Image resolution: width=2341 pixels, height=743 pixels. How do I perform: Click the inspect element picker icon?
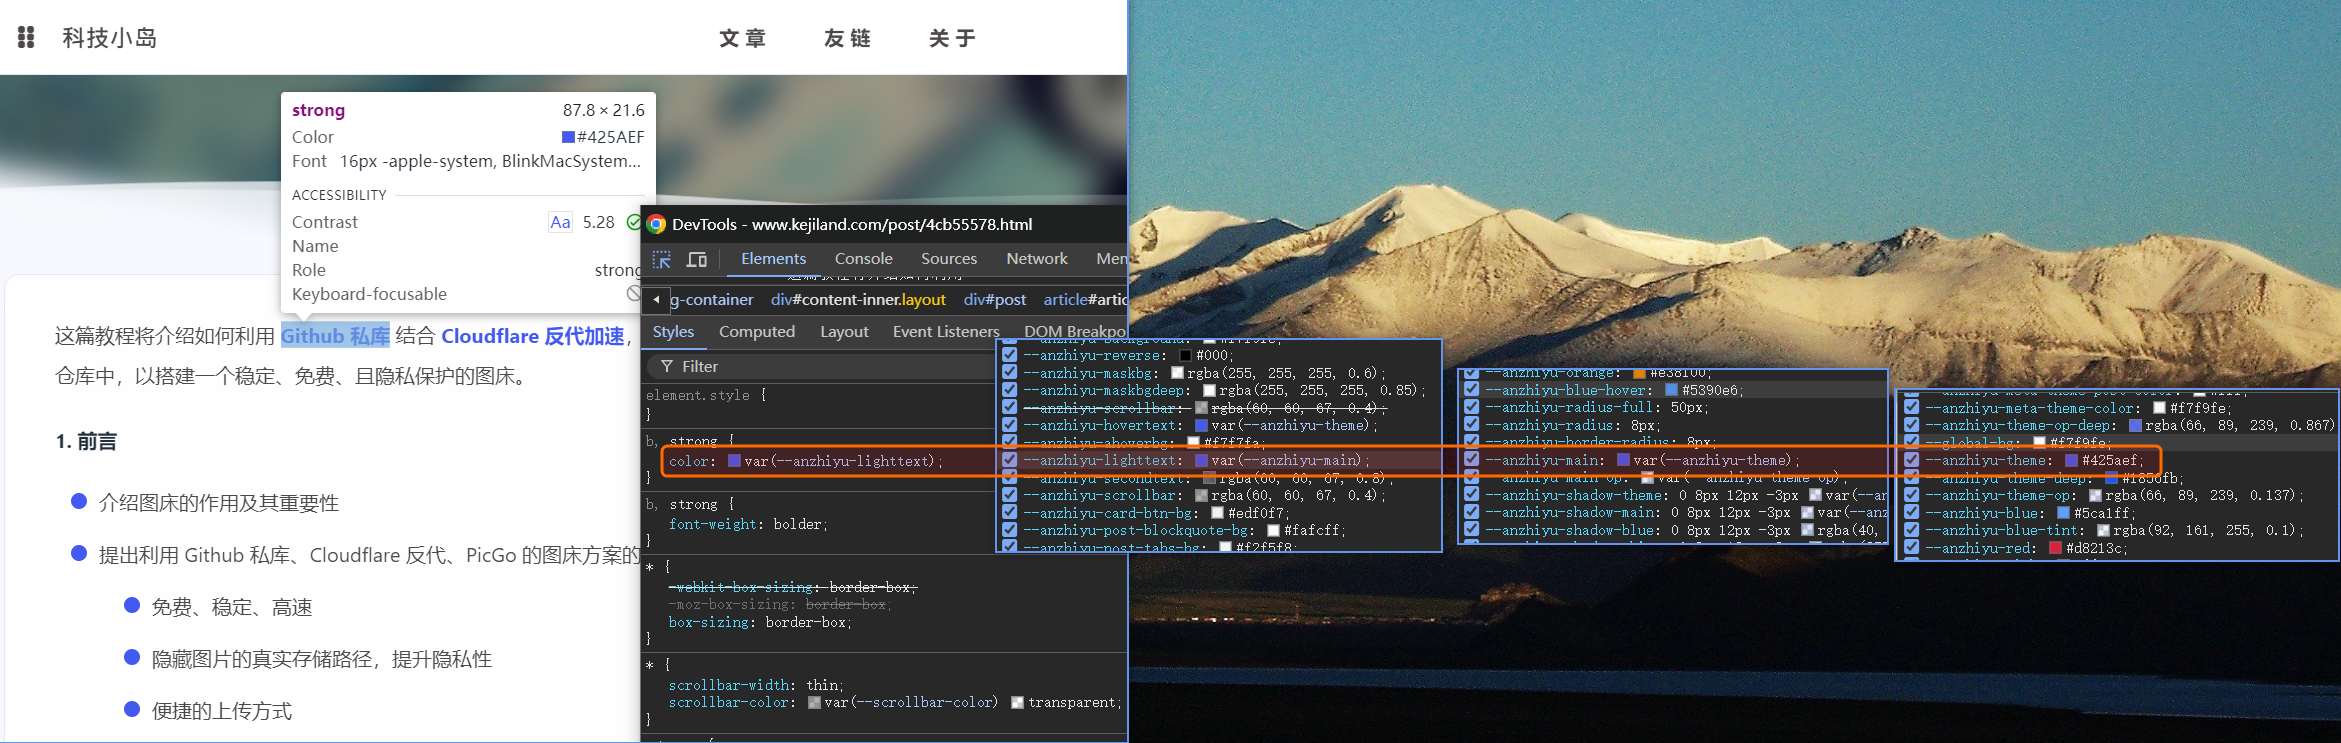click(662, 260)
